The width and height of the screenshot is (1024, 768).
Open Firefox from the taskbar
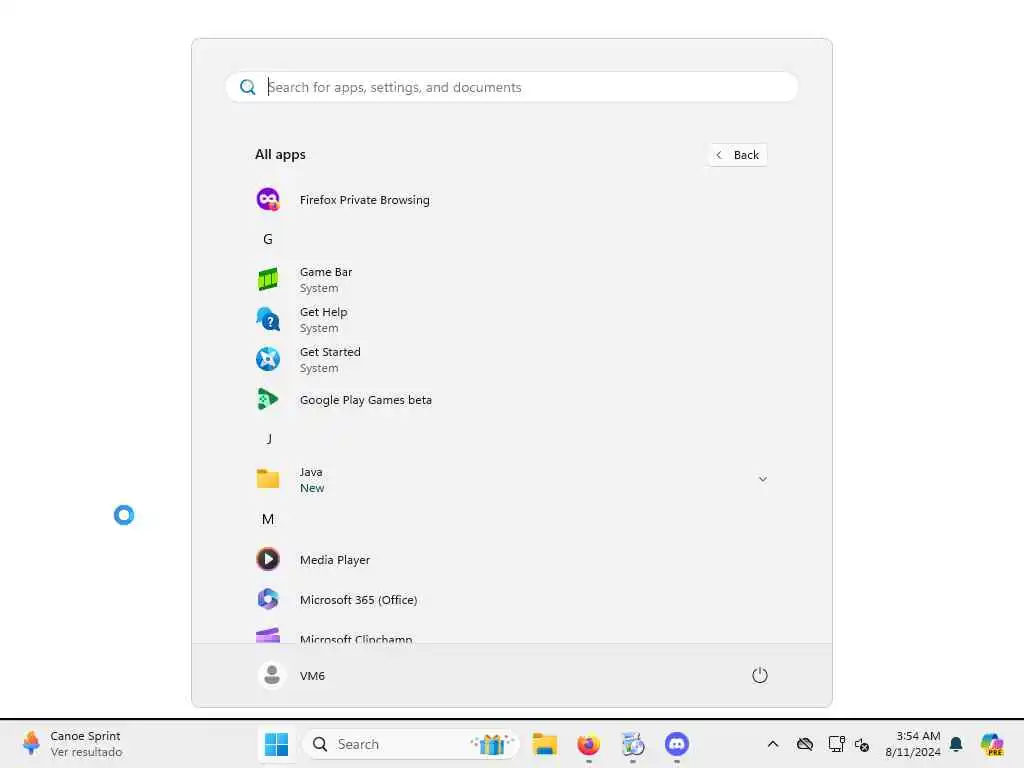click(x=588, y=744)
